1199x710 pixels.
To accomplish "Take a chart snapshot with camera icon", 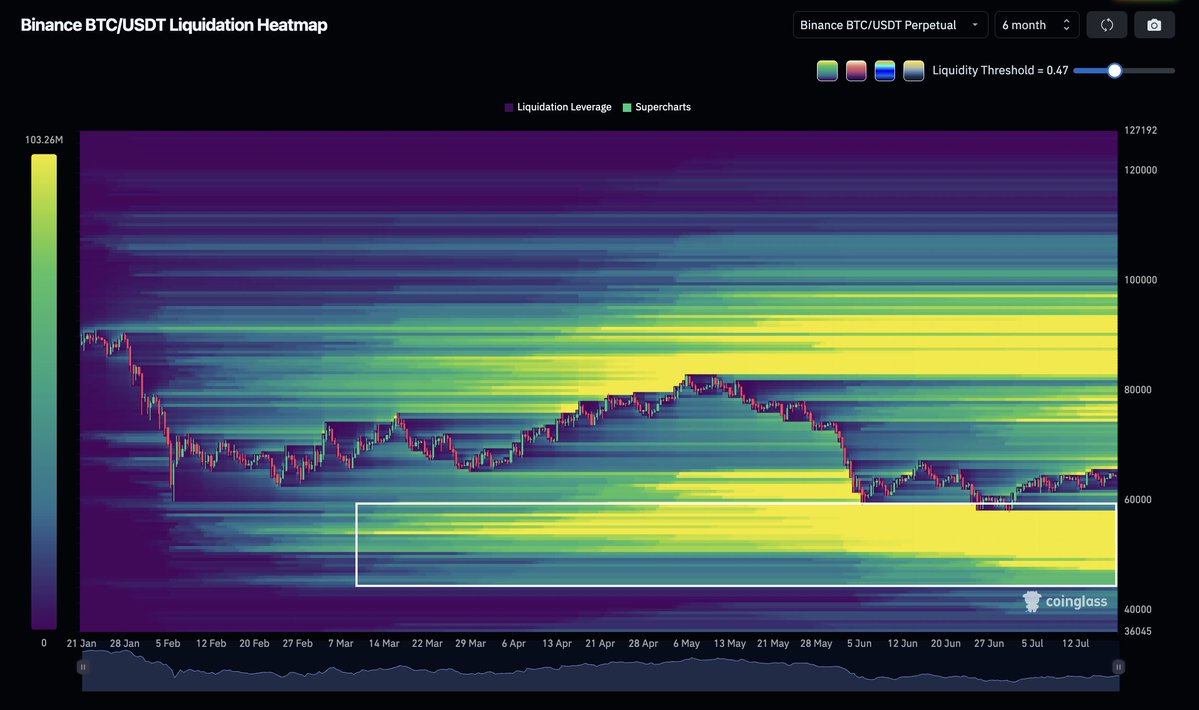I will (1154, 25).
